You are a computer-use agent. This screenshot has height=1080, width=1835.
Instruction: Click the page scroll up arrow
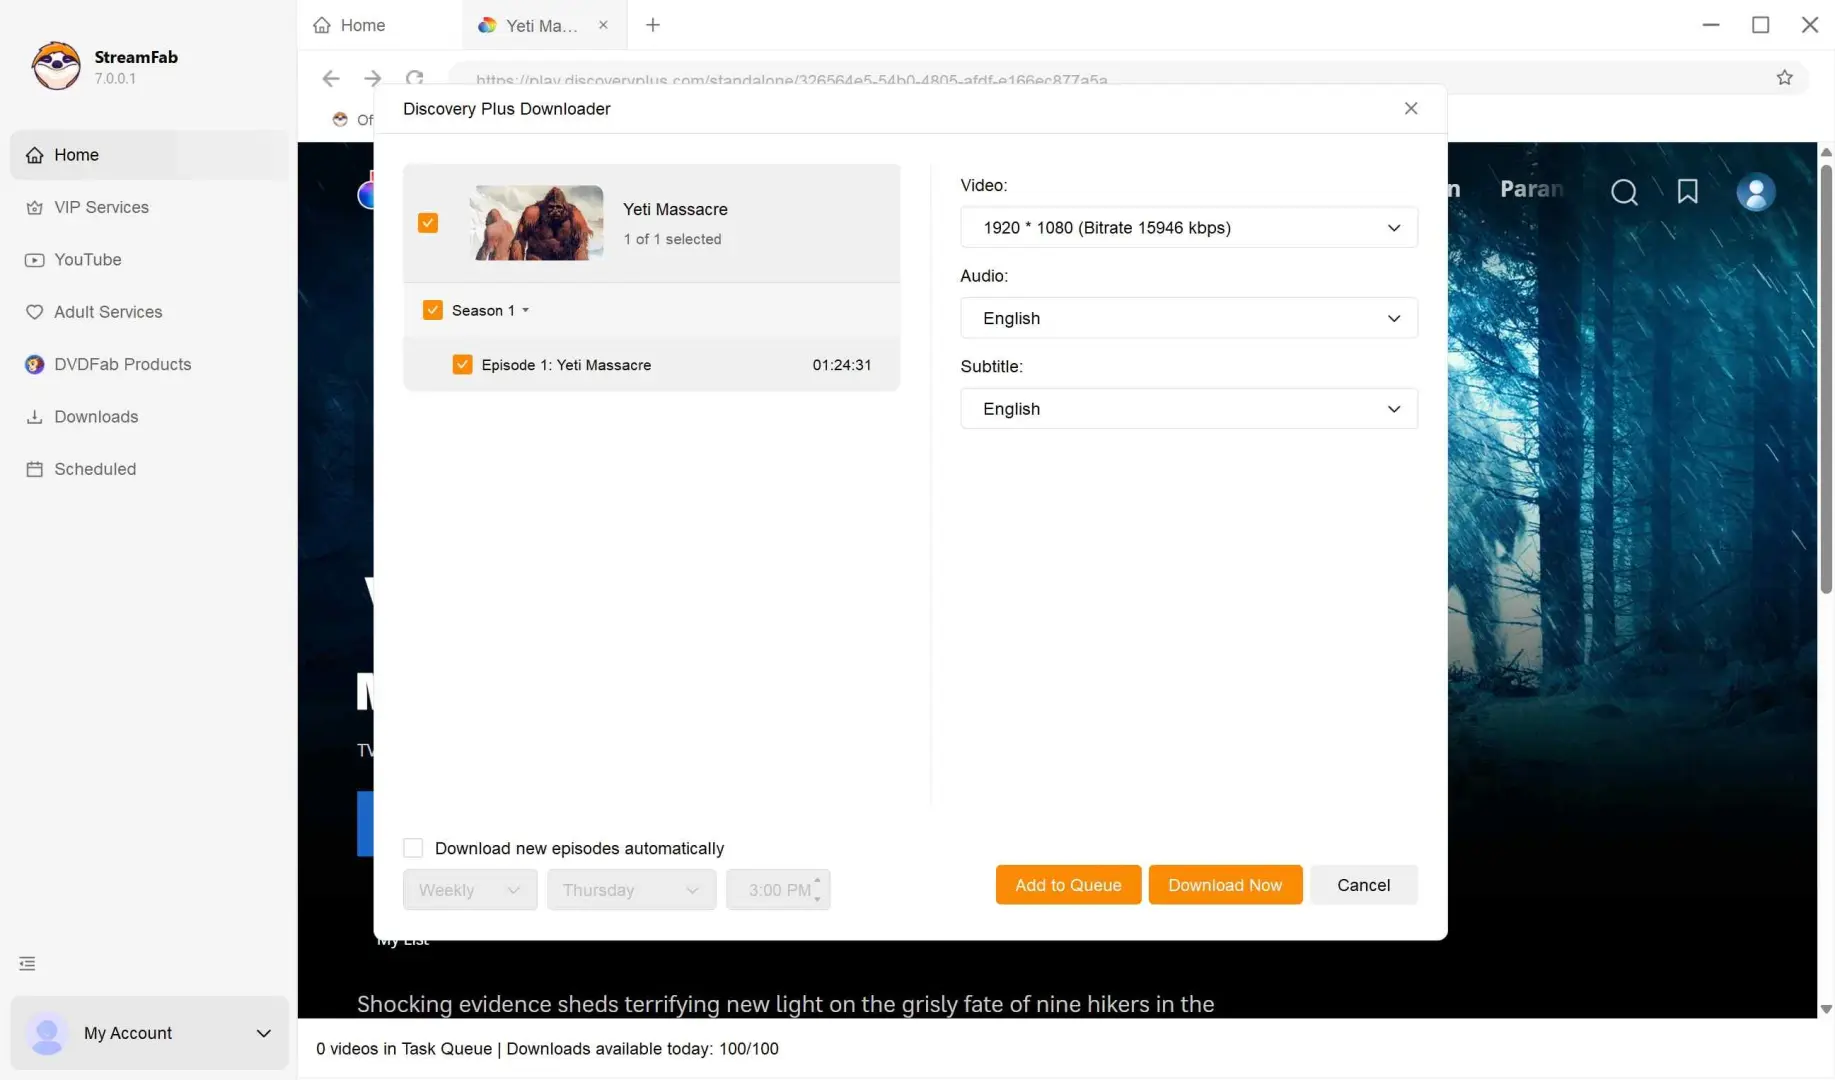point(1826,152)
